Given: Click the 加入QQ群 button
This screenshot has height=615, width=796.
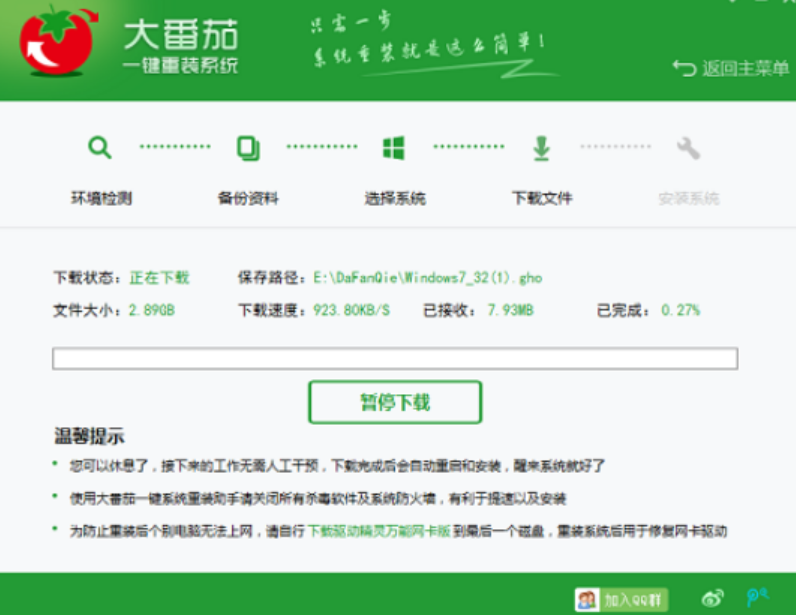Looking at the screenshot, I should click(x=621, y=600).
